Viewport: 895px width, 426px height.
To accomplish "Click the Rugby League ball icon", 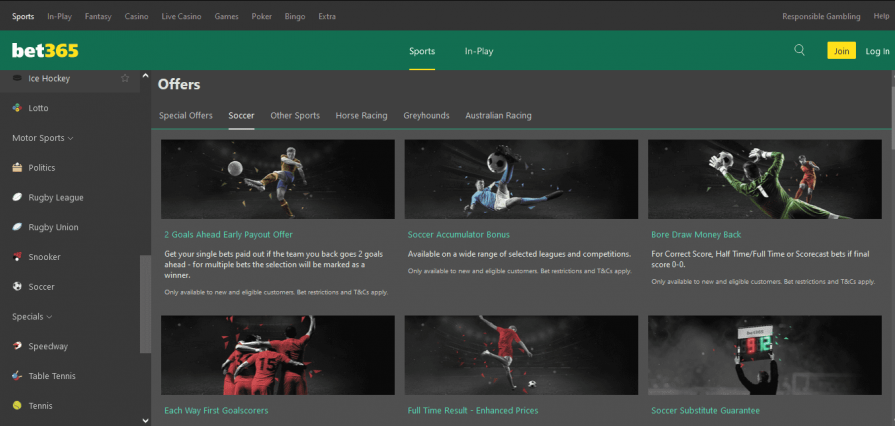I will 17,198.
